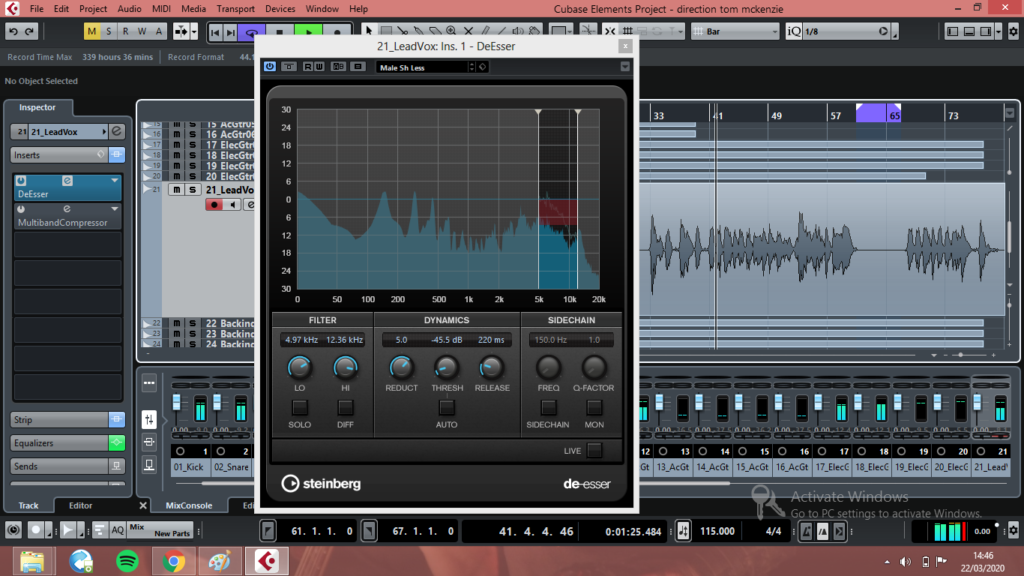Open File Explorer from the taskbar
This screenshot has width=1024, height=576.
pyautogui.click(x=32, y=561)
